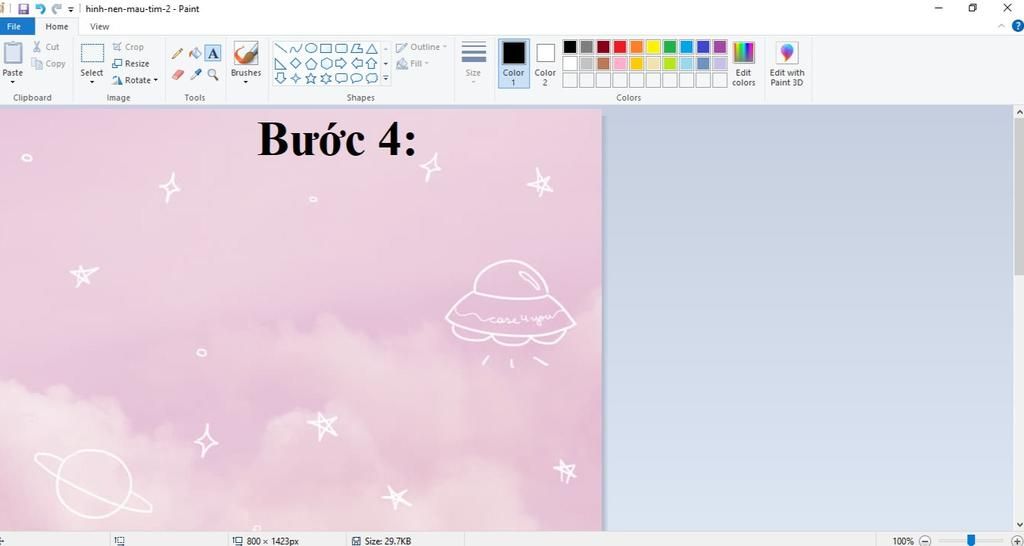Select the Eraser tool
Image resolution: width=1024 pixels, height=546 pixels.
click(x=178, y=75)
